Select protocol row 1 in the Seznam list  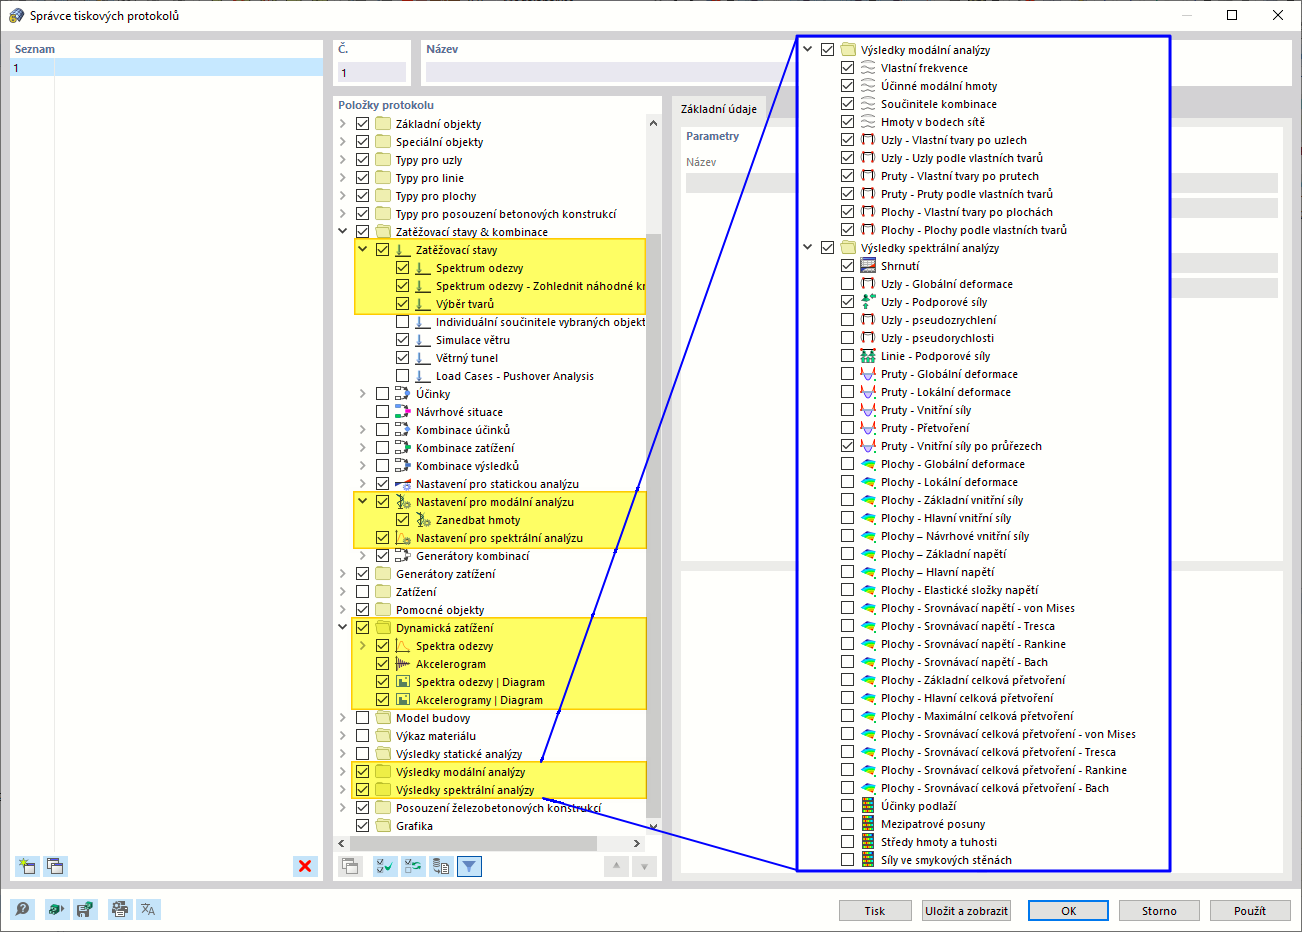(x=167, y=68)
